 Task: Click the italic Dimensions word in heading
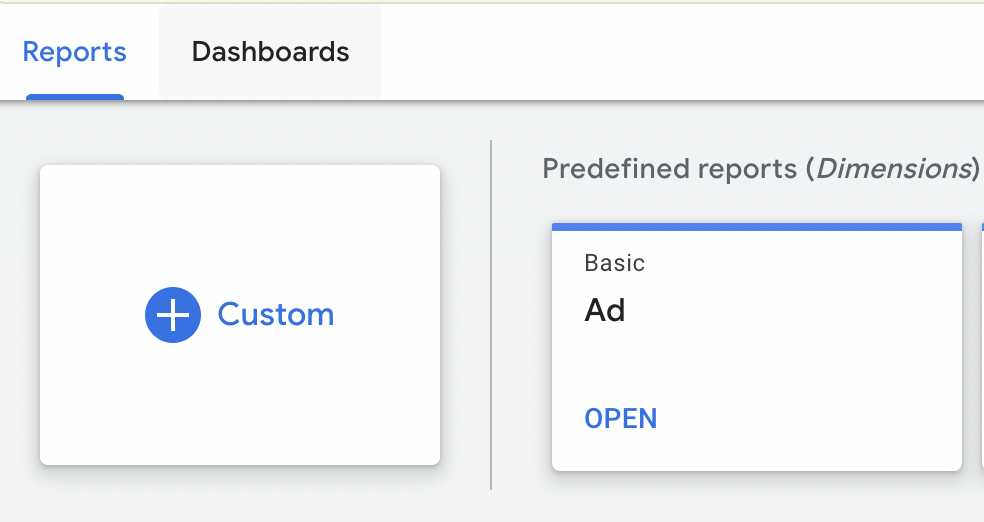tap(893, 168)
